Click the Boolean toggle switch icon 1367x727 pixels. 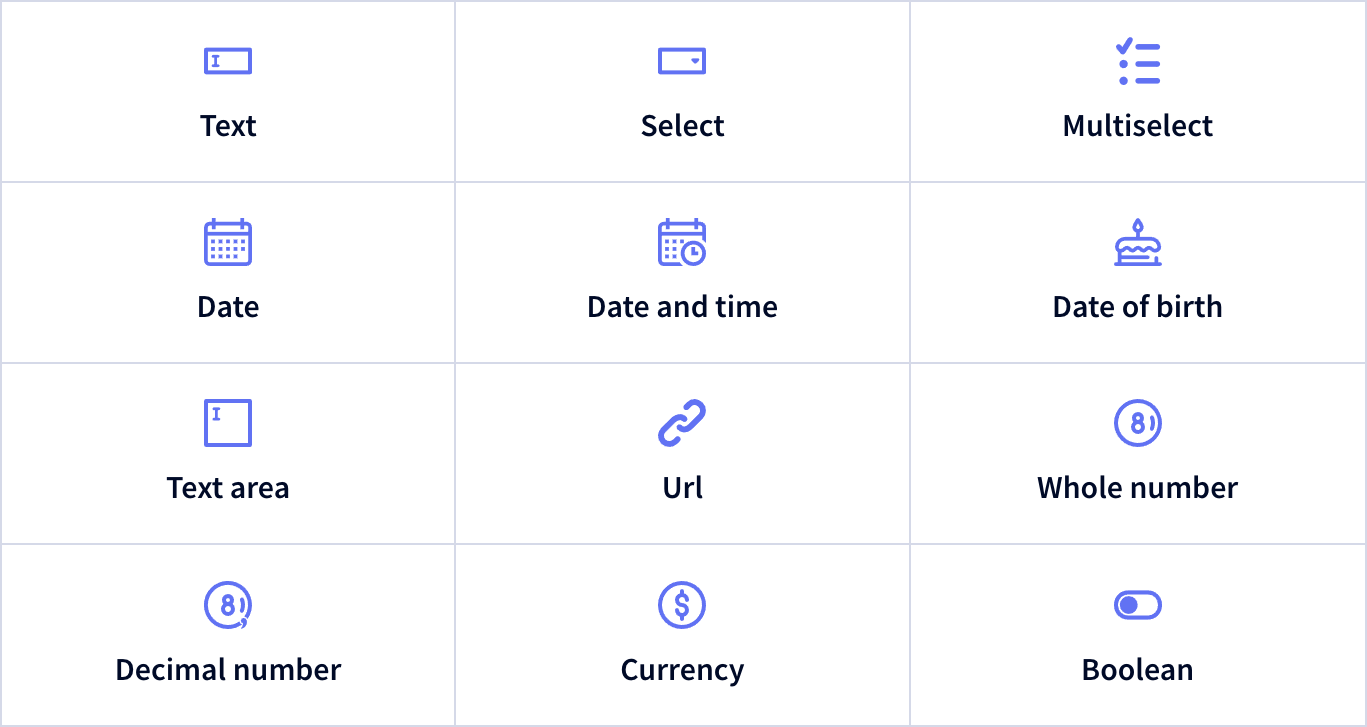tap(1138, 605)
